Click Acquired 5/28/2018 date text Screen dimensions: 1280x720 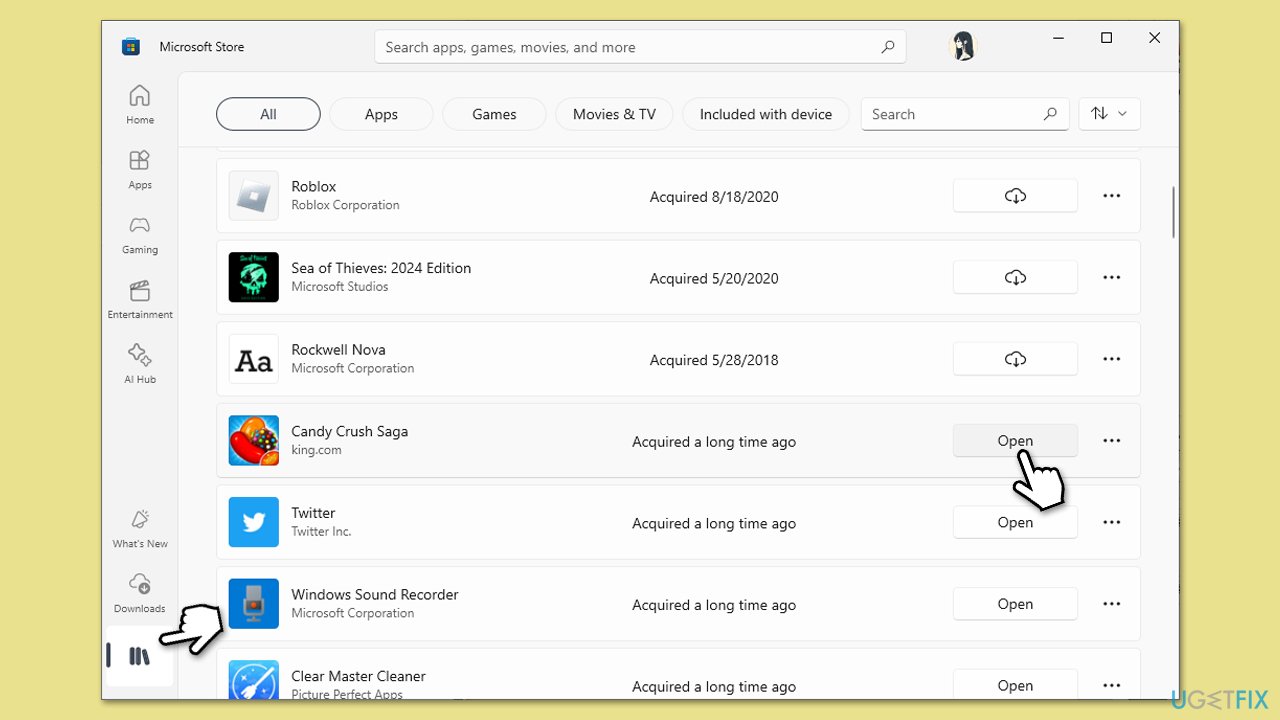tap(714, 360)
